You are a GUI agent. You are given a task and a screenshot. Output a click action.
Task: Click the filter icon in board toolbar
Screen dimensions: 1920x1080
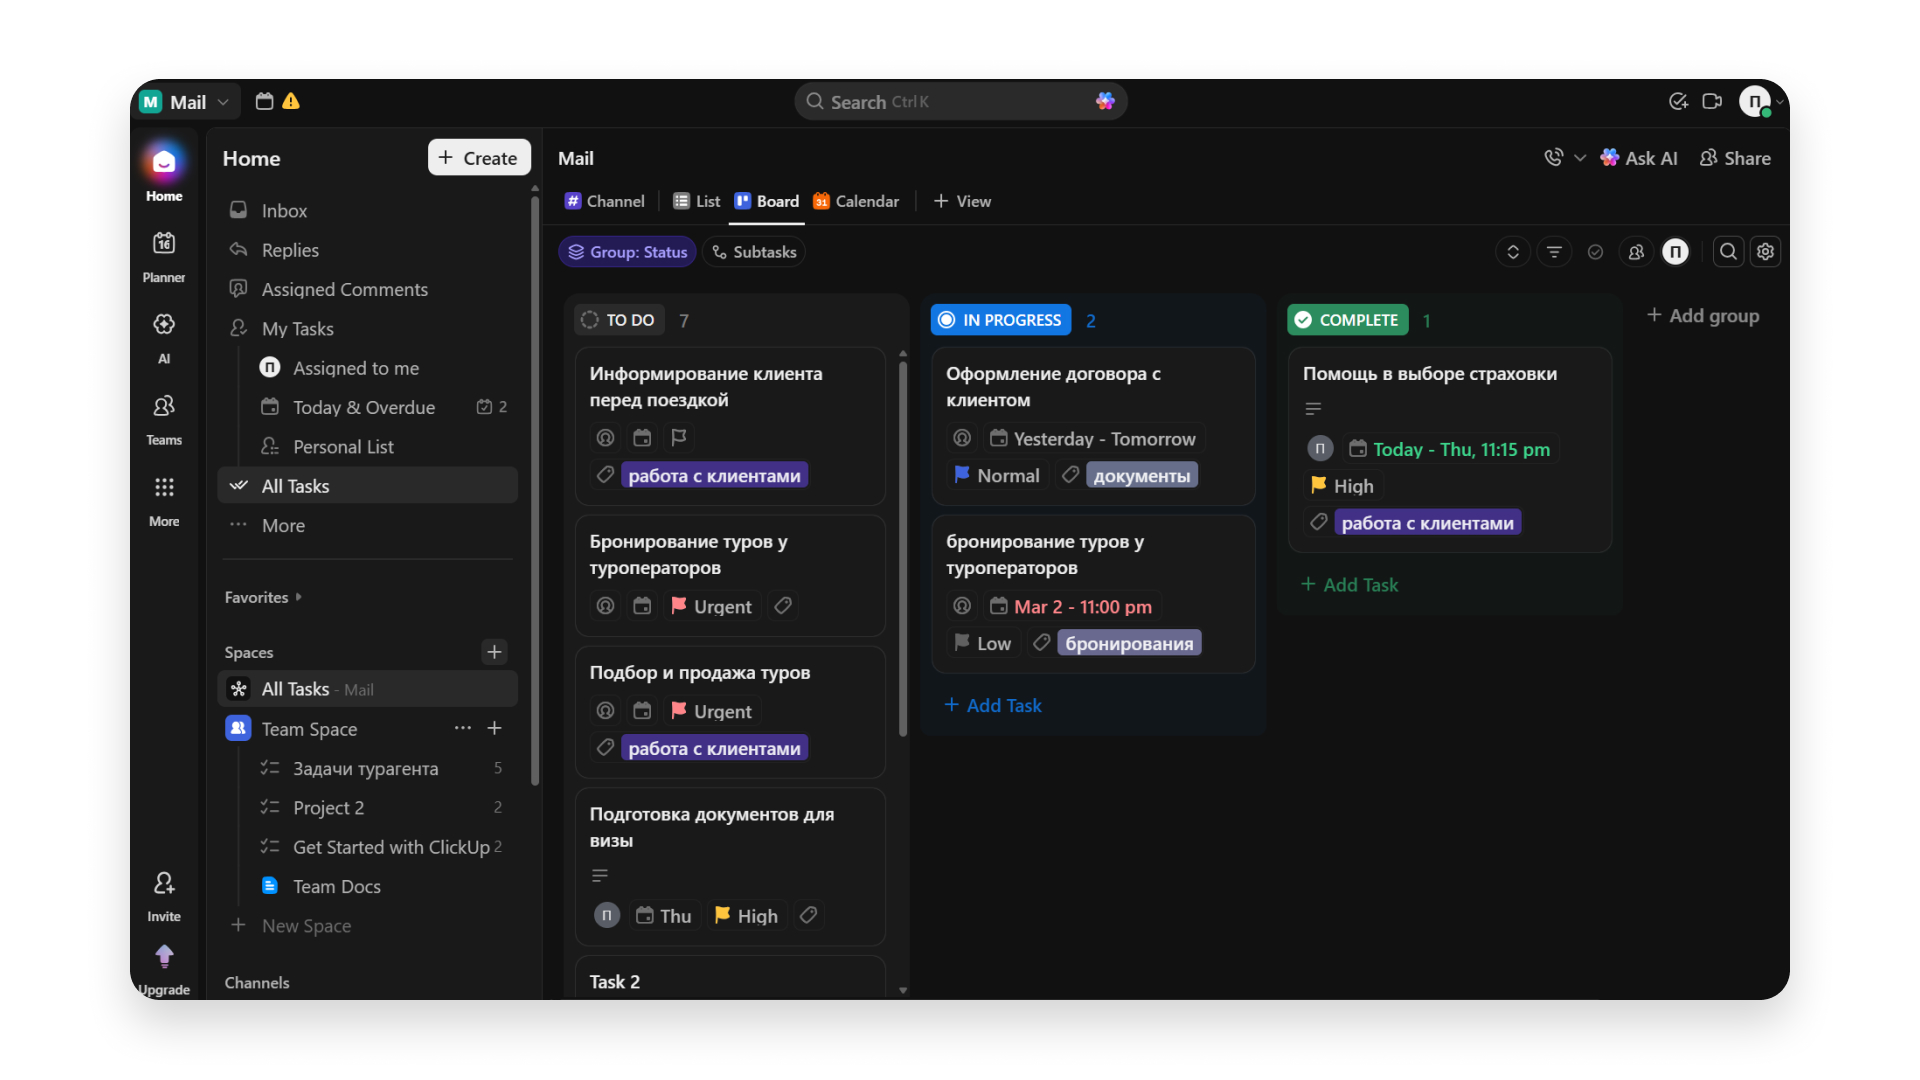1554,252
